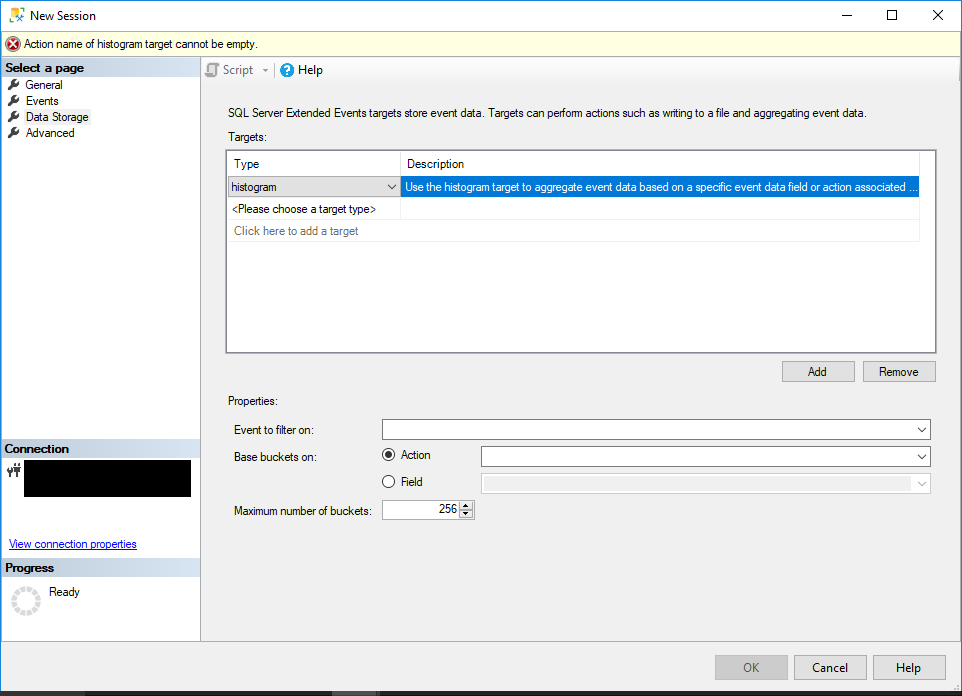Select the General page icon in sidebar
Image resolution: width=962 pixels, height=696 pixels.
(x=14, y=84)
